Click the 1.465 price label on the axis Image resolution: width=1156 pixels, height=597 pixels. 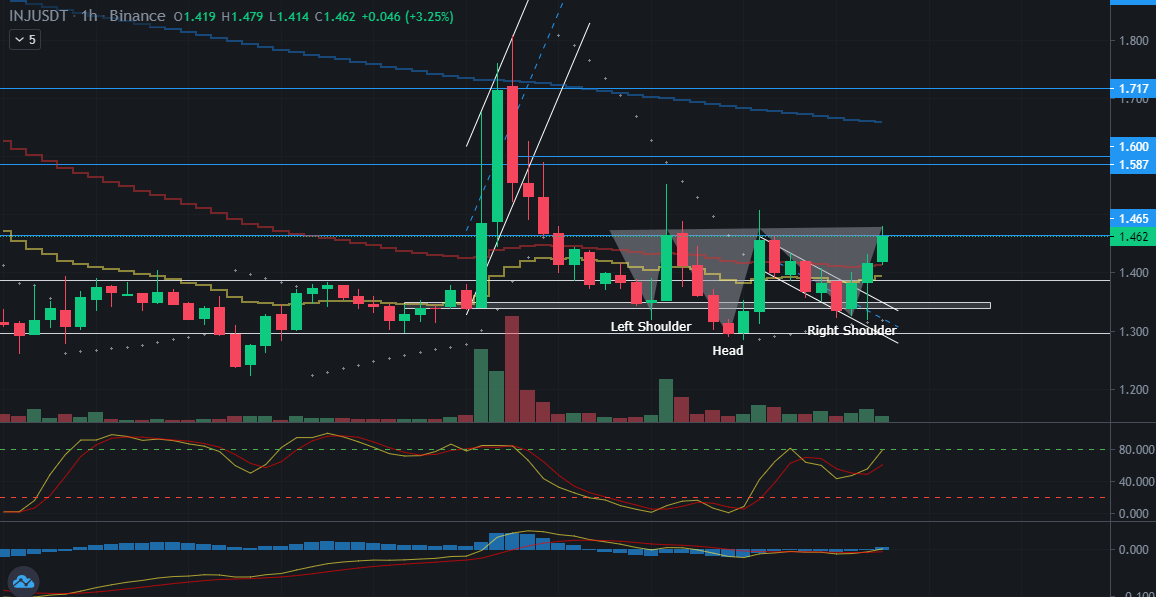1132,218
